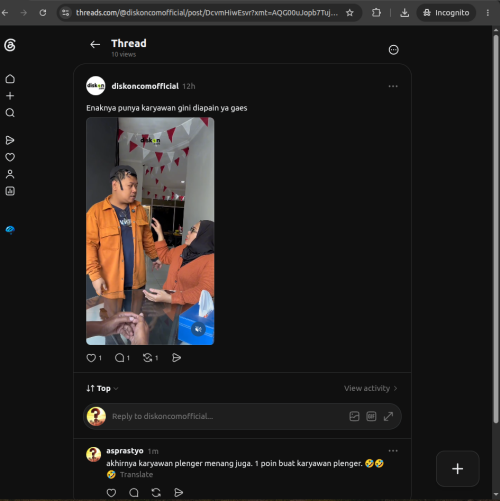Click the Incognito indicator button

click(x=446, y=13)
